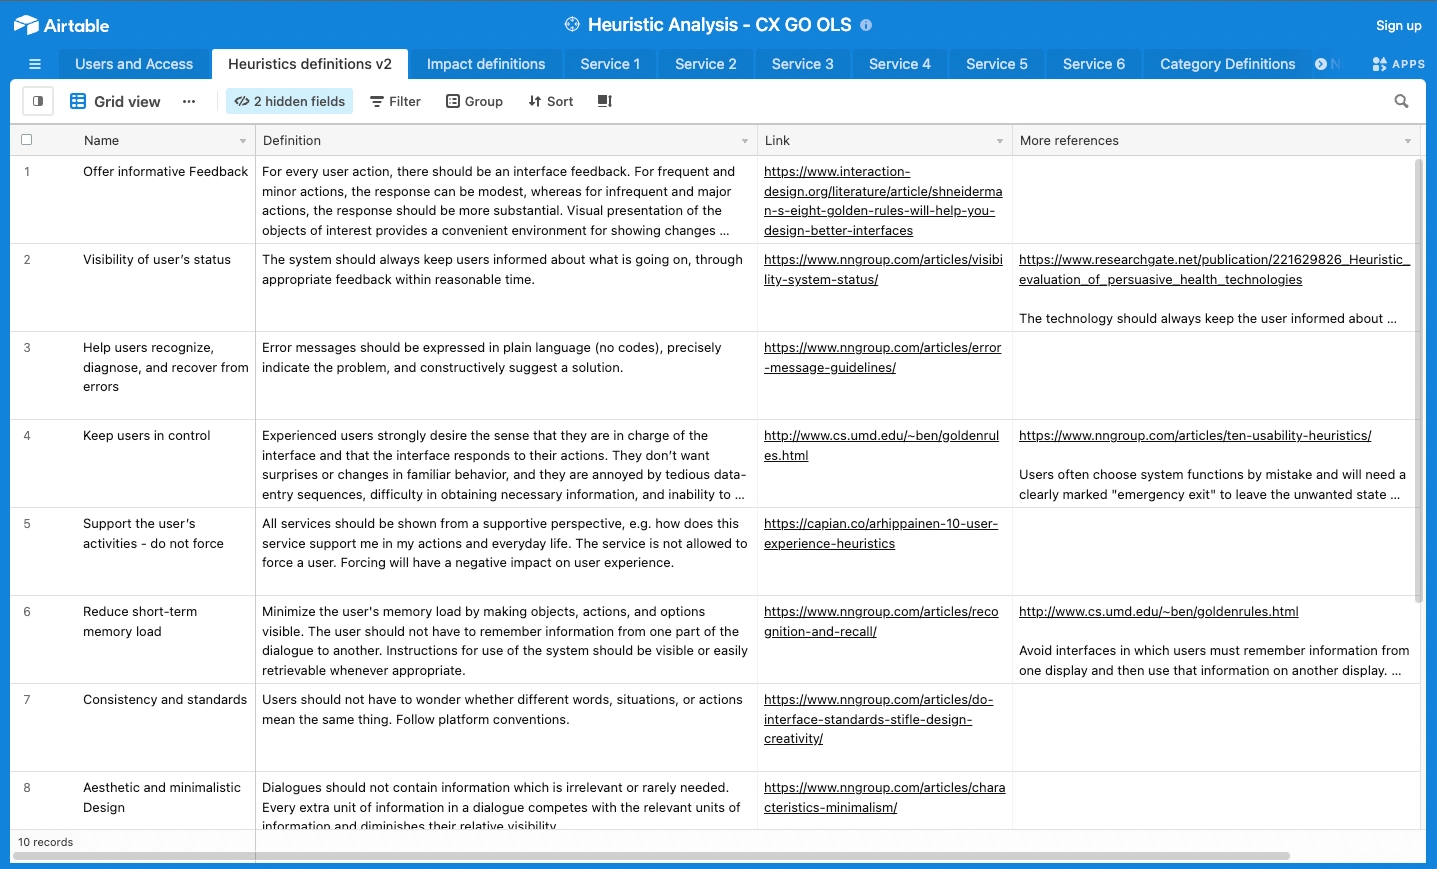Select 'Visibility of user's status' cell
This screenshot has width=1437, height=869.
(x=166, y=288)
